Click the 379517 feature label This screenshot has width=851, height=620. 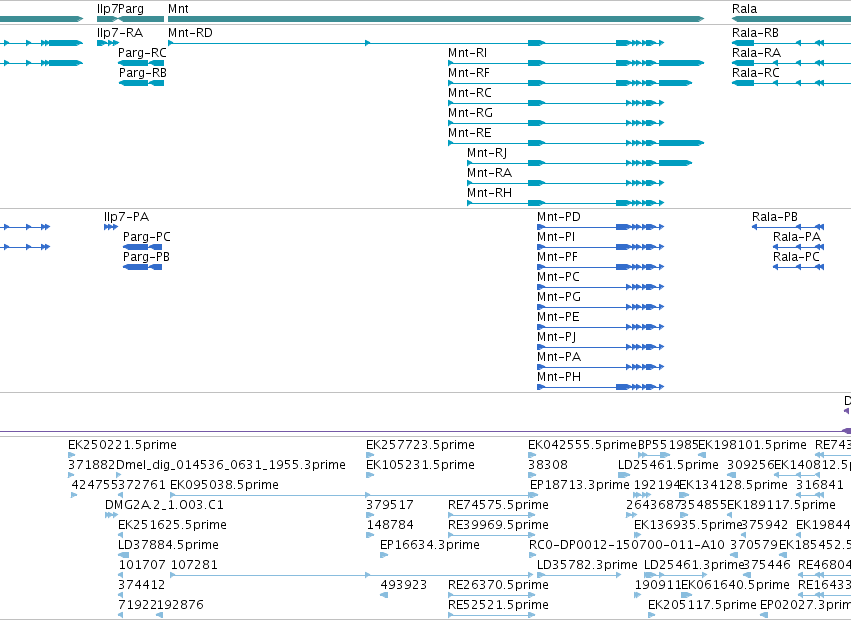tap(390, 505)
